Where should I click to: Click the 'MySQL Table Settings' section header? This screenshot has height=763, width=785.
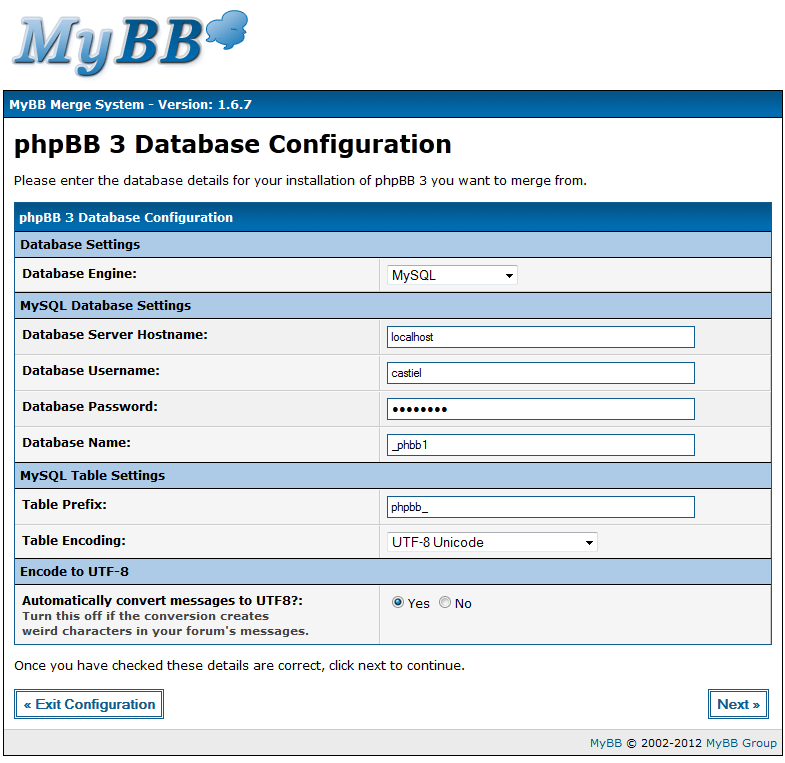point(393,476)
